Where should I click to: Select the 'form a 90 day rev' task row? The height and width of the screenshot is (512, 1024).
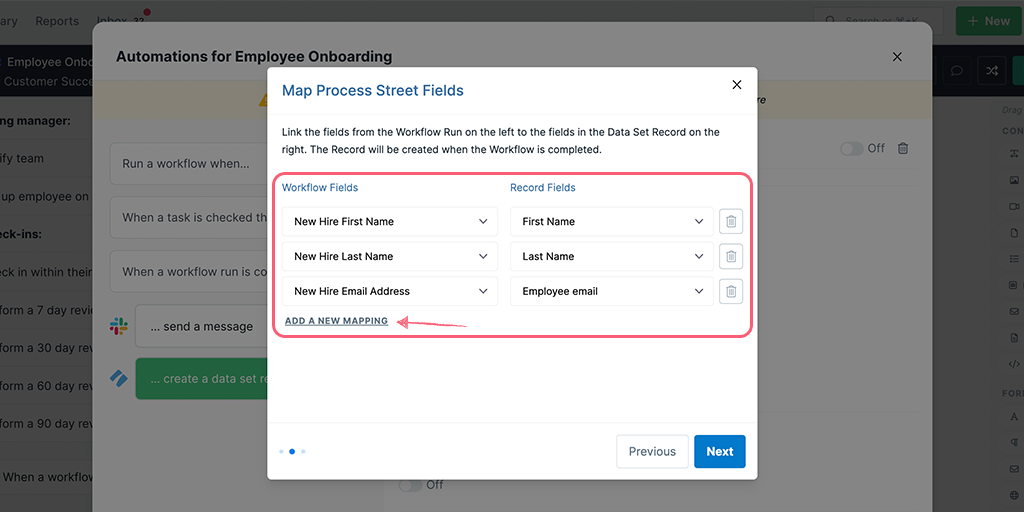[46, 423]
